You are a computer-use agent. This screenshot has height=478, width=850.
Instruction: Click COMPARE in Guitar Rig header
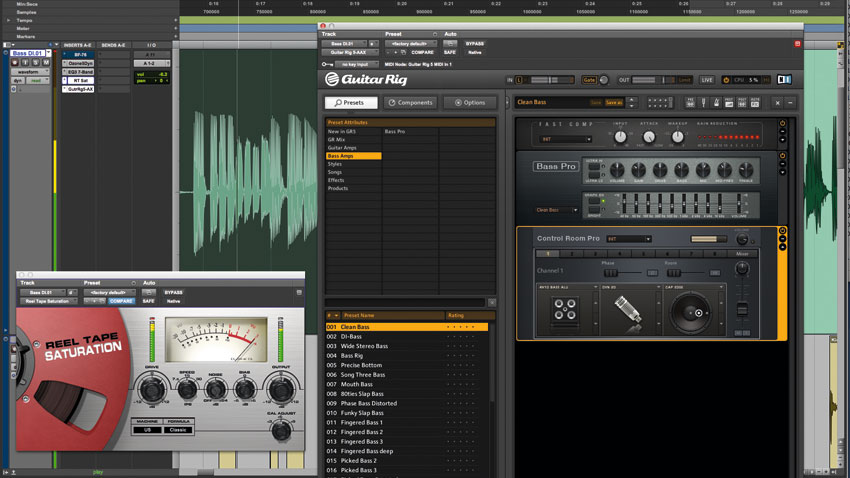point(422,53)
